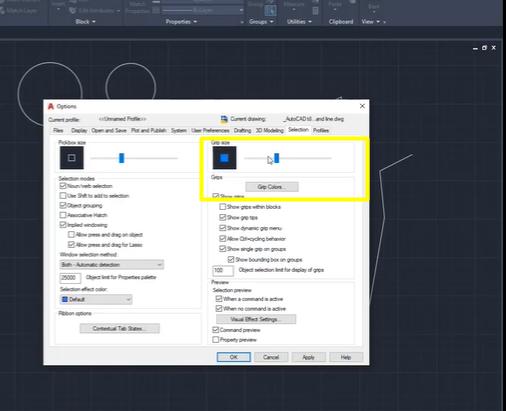
Task: Toggle Show bounding box on groups
Action: [231, 259]
